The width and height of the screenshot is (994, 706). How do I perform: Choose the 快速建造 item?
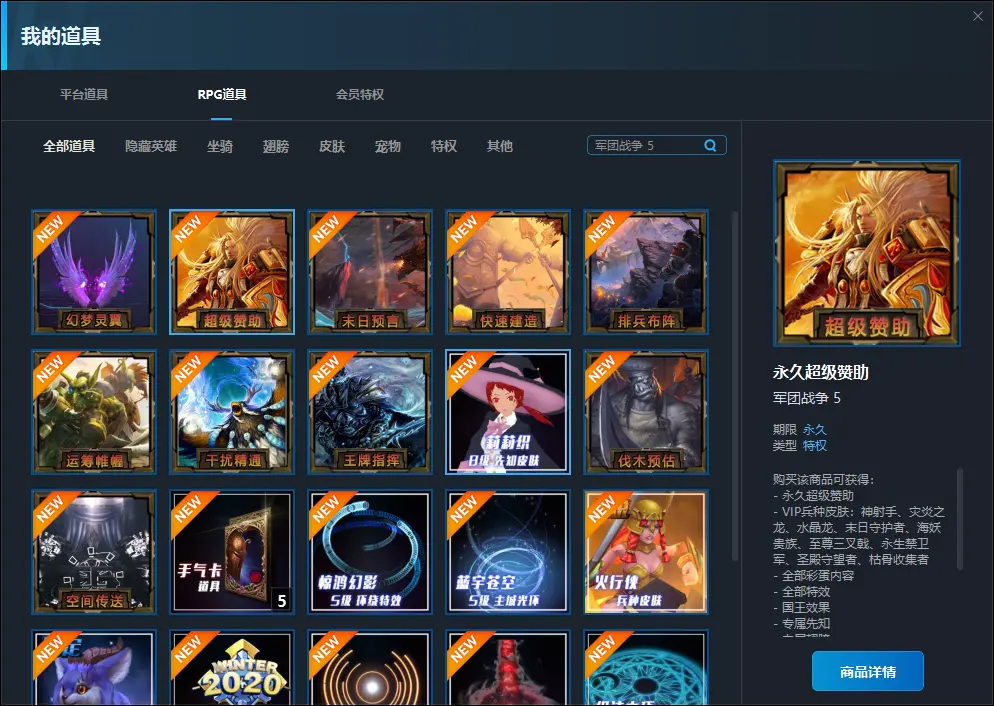(508, 272)
